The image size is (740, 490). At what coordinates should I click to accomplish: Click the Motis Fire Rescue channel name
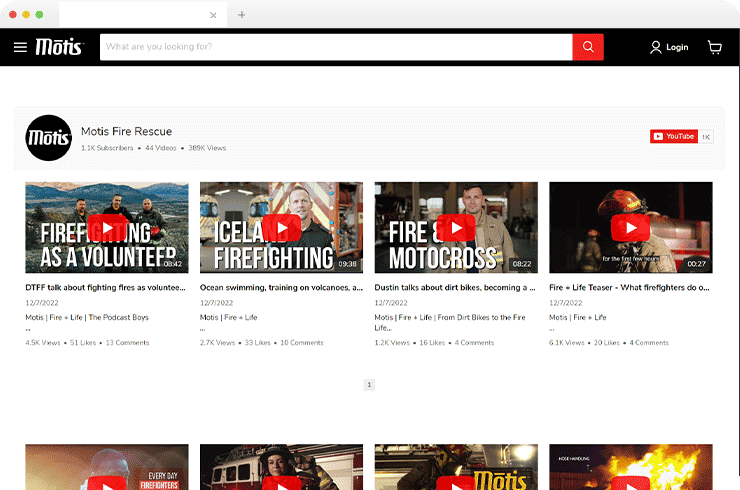[126, 131]
